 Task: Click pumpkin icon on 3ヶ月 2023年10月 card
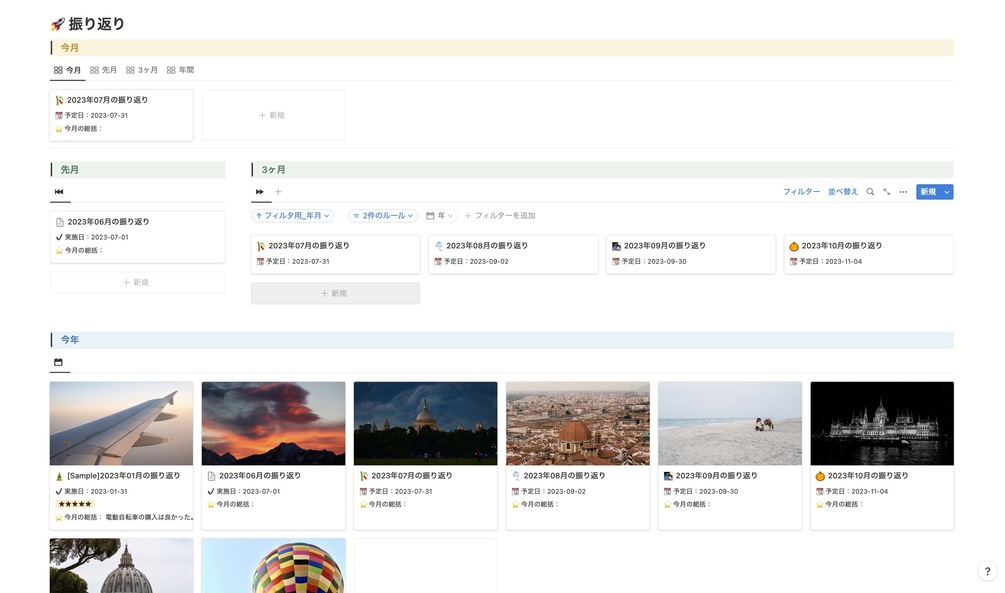[793, 246]
